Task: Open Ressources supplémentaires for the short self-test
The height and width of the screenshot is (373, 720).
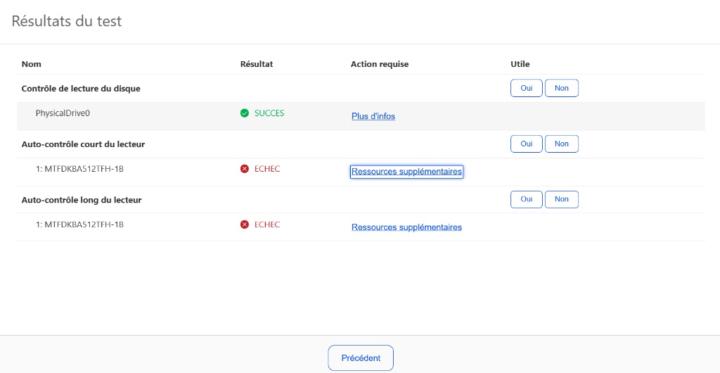Action: [406, 172]
